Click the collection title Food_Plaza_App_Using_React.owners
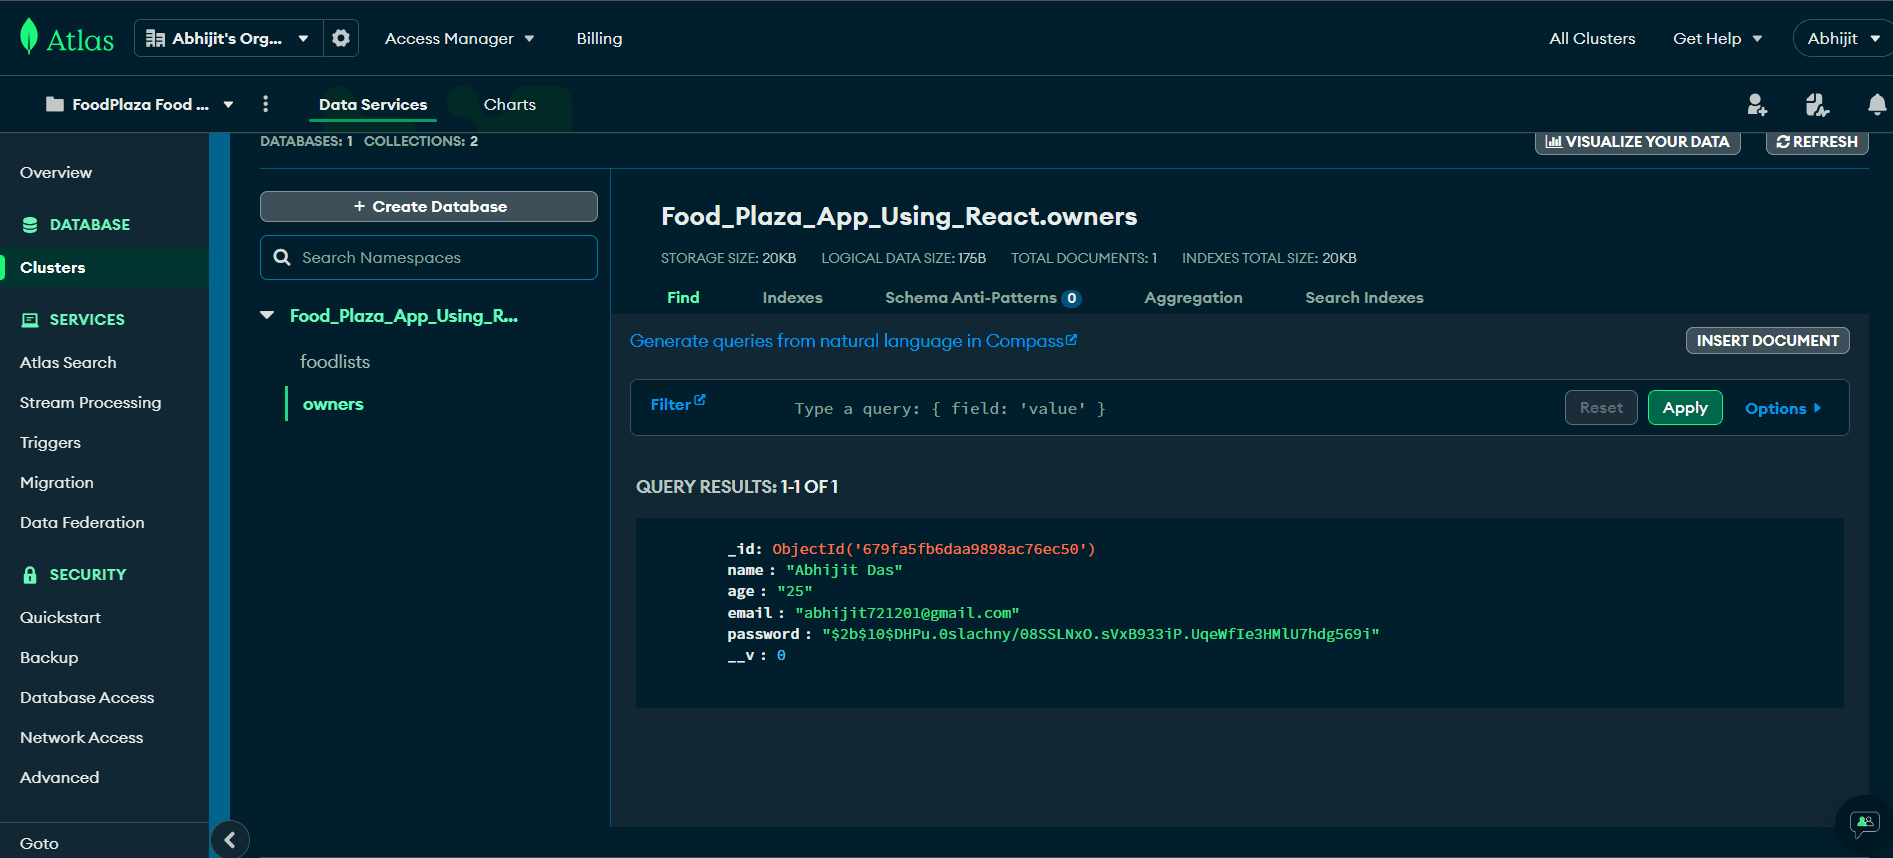 tap(899, 216)
